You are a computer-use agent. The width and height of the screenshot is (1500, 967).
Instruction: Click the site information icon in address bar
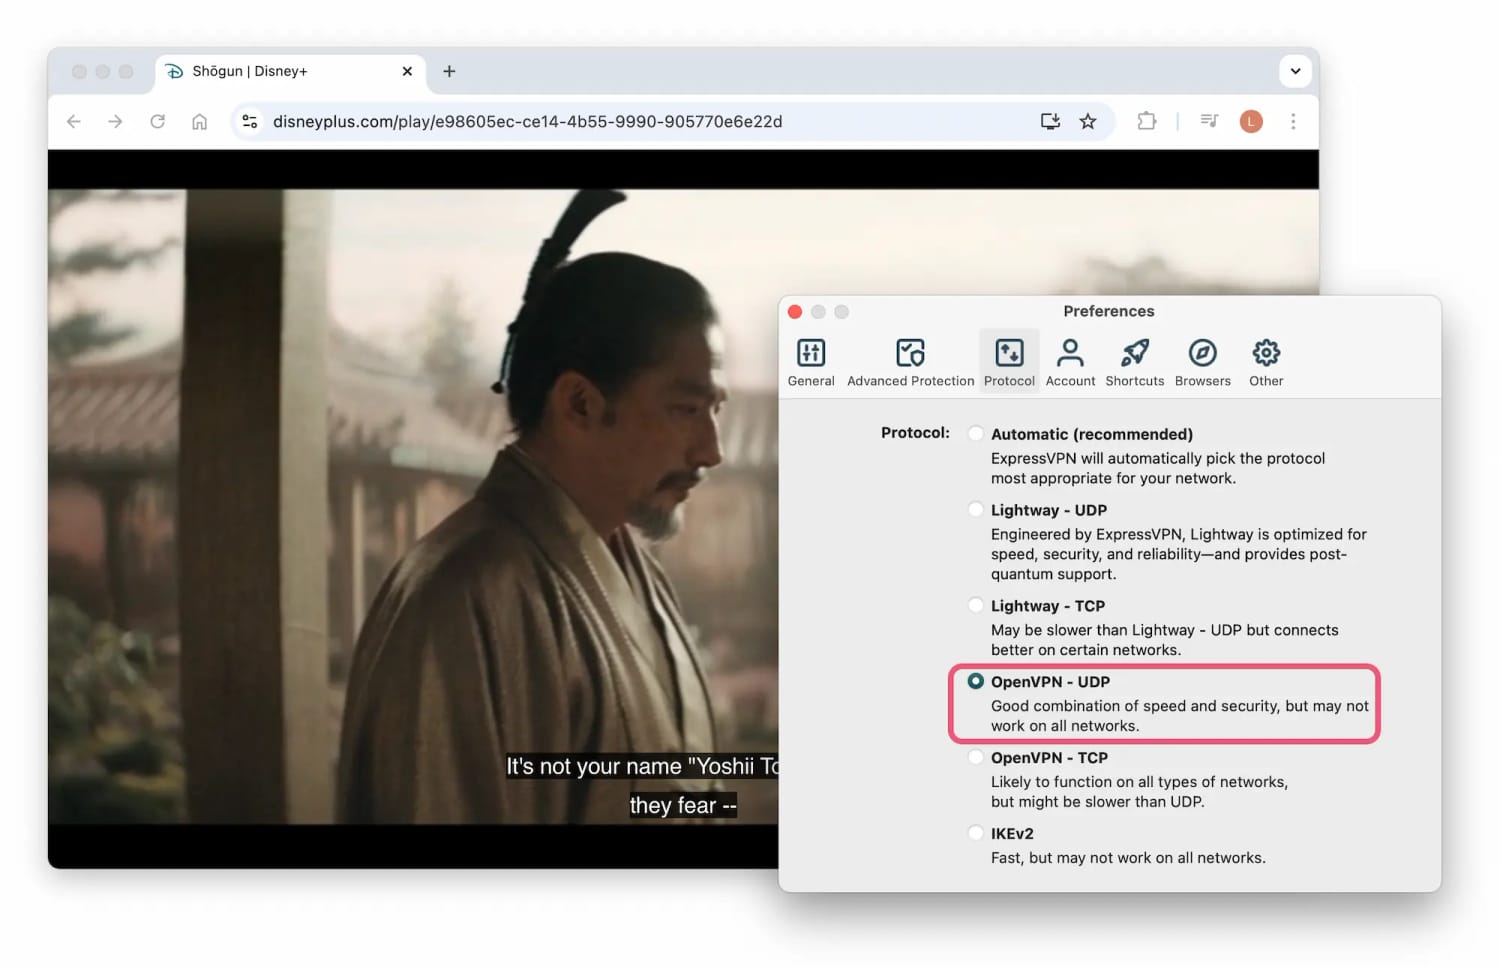(x=249, y=121)
